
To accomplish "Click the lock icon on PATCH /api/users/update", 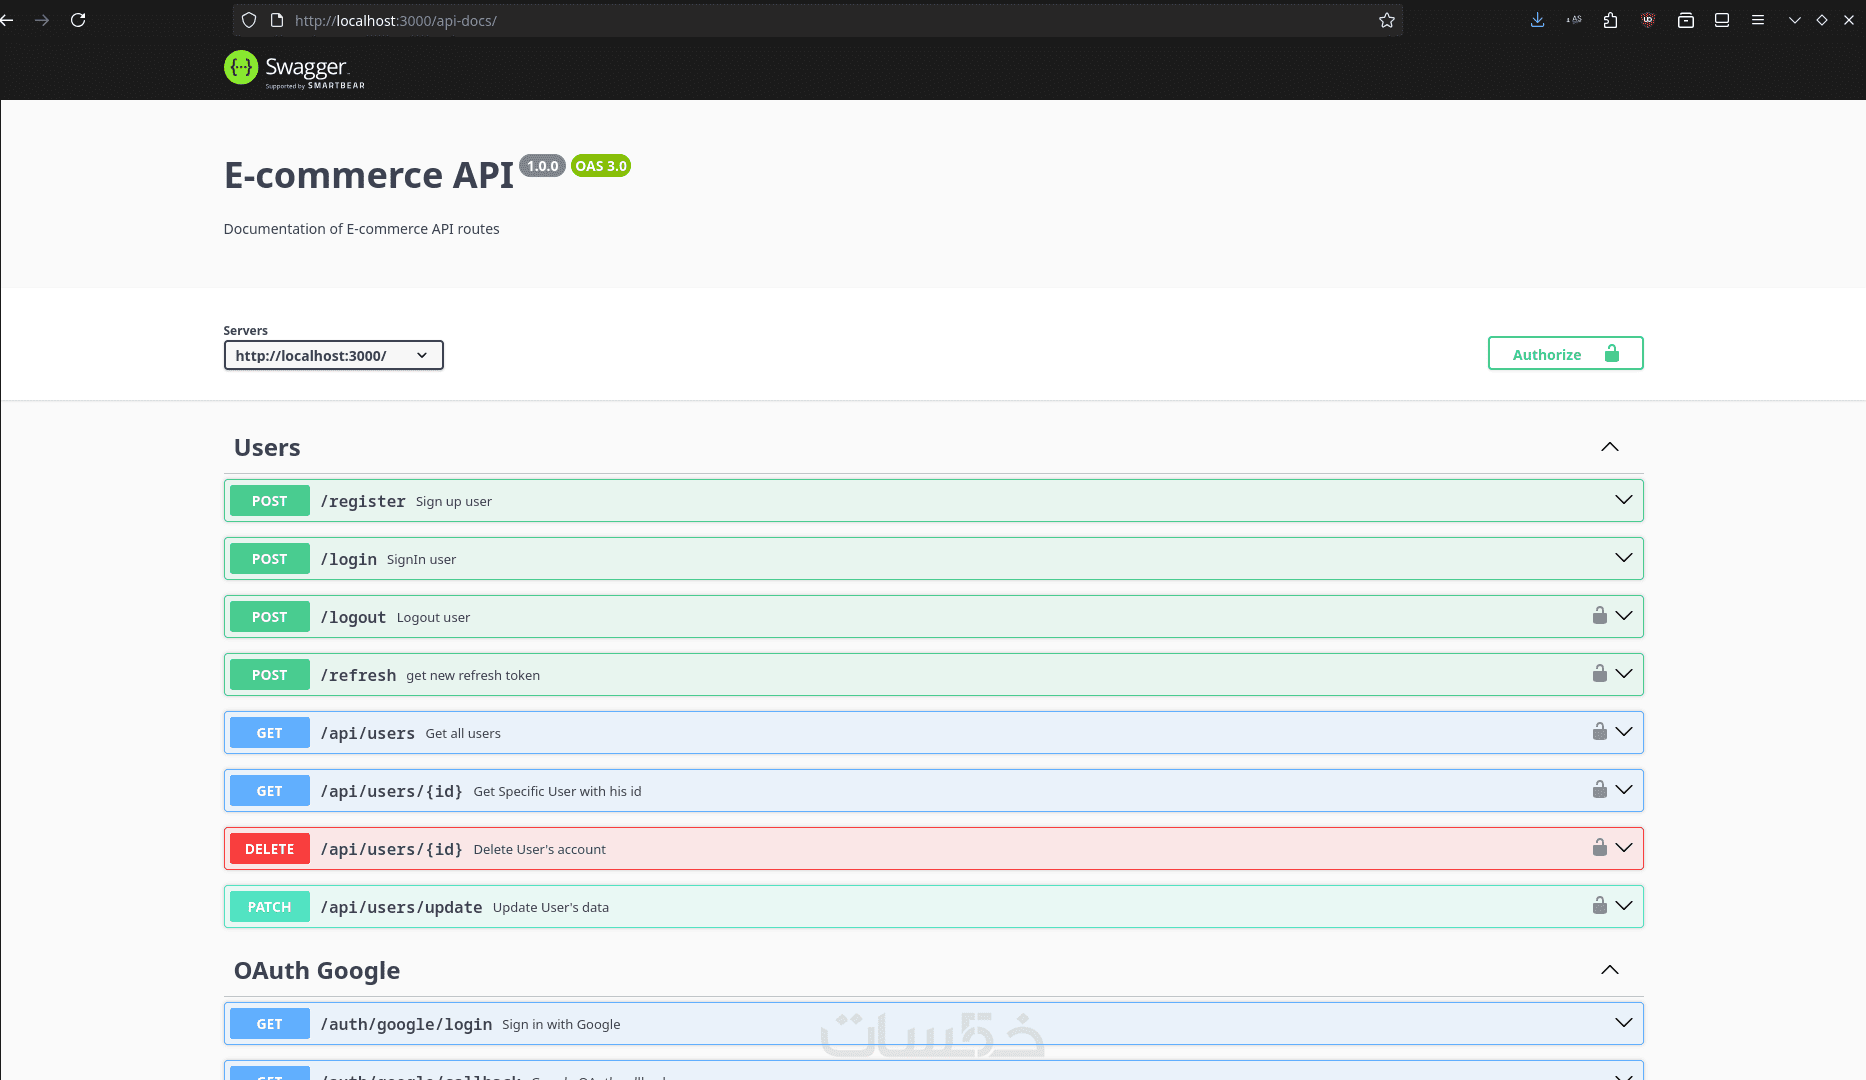I will click(1600, 906).
